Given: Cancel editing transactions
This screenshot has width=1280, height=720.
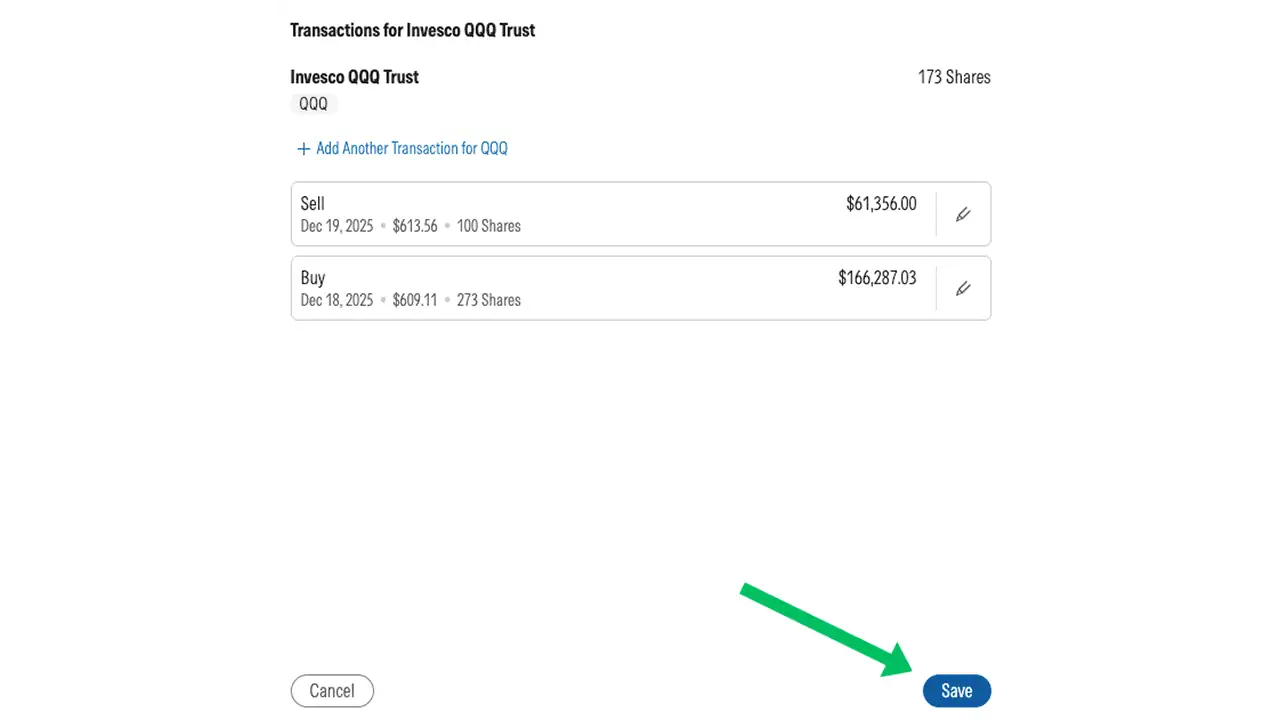Looking at the screenshot, I should 332,690.
